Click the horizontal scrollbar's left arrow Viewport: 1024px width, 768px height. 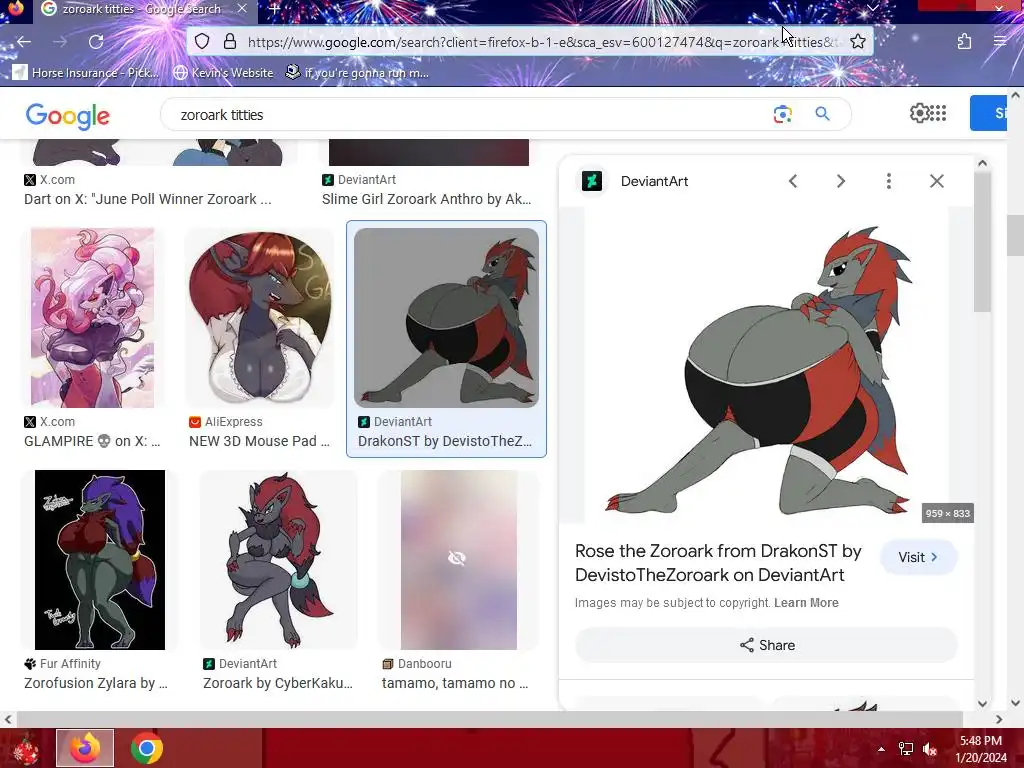pos(7,719)
